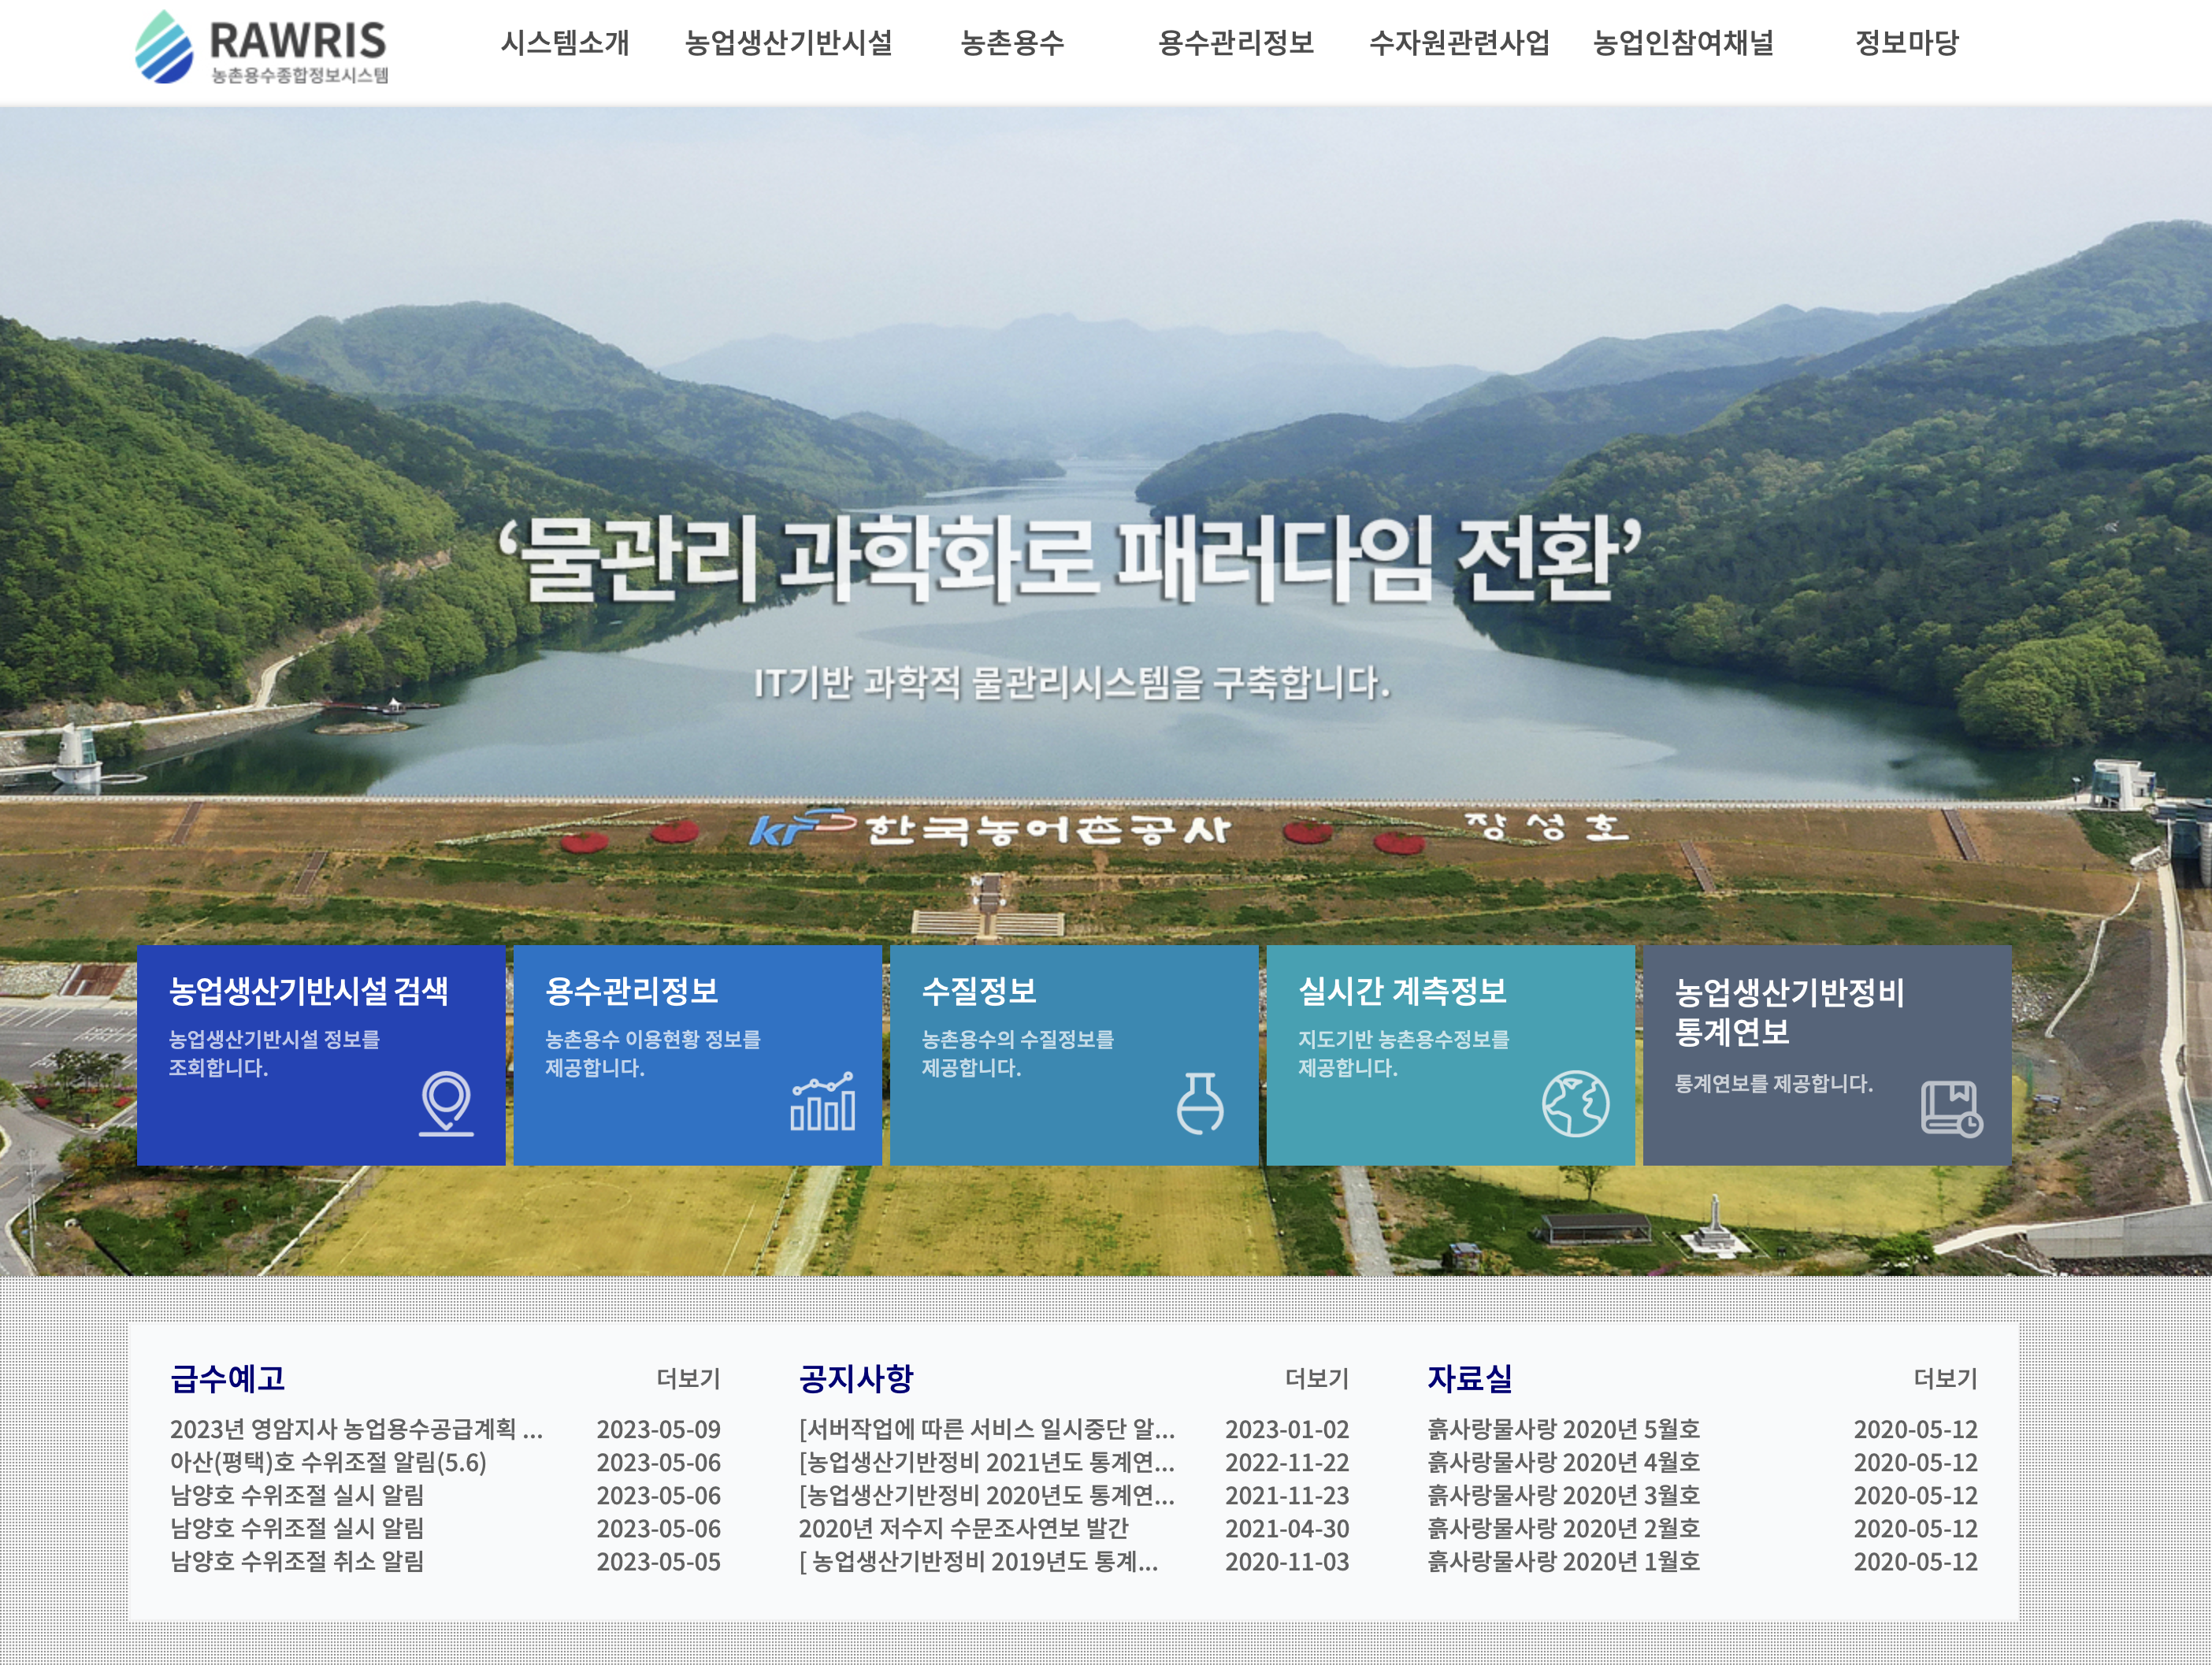Expand the 수자원관련사업 menu
The image size is (2212, 1665).
[x=1459, y=43]
